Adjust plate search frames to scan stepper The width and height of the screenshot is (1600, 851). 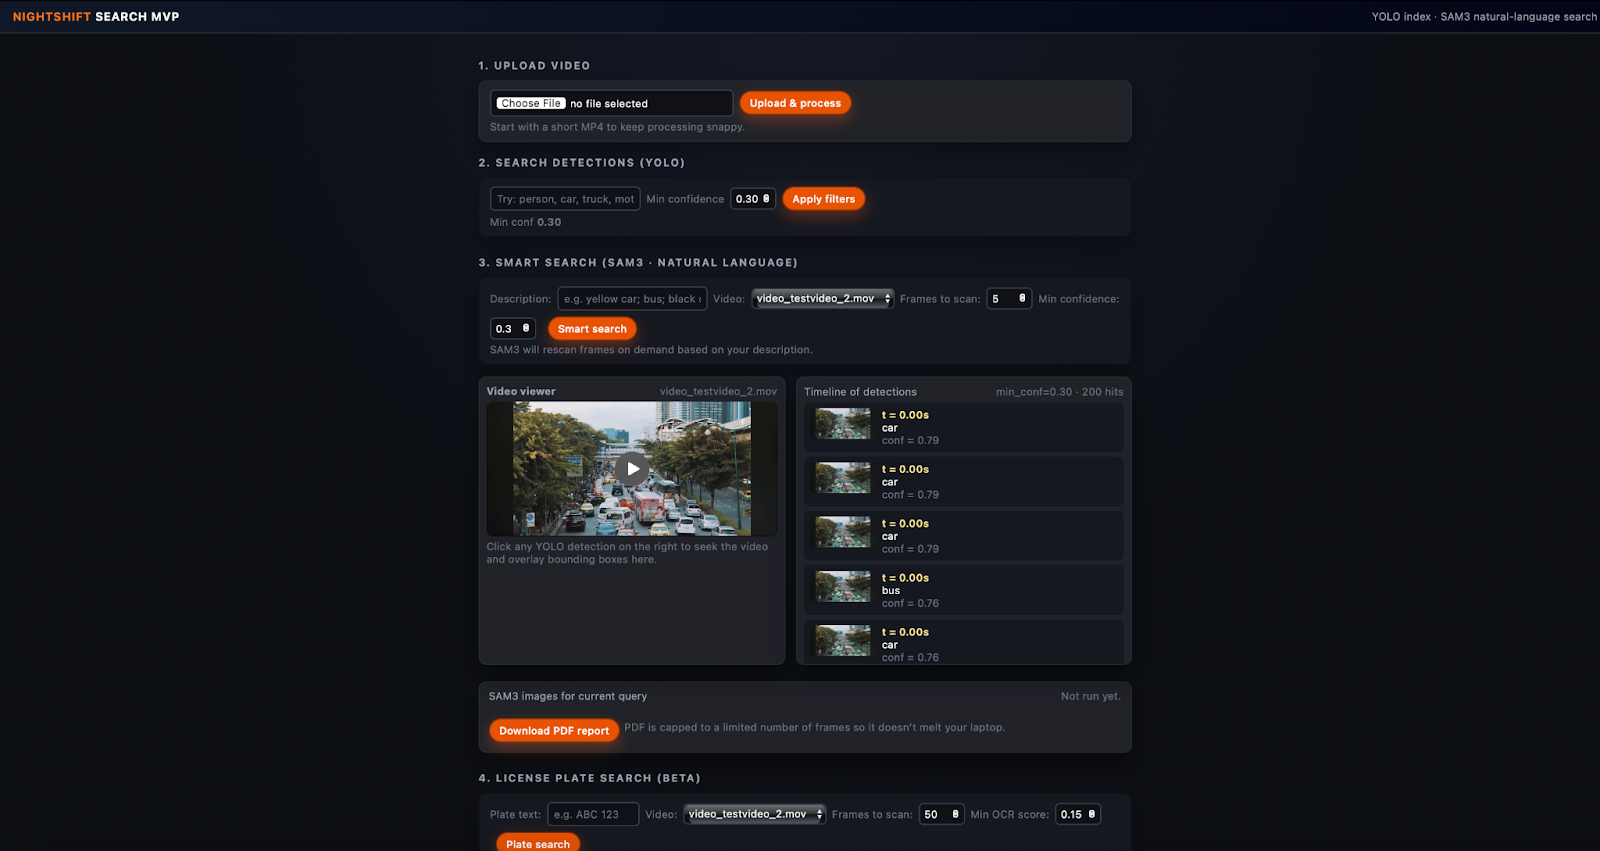955,814
